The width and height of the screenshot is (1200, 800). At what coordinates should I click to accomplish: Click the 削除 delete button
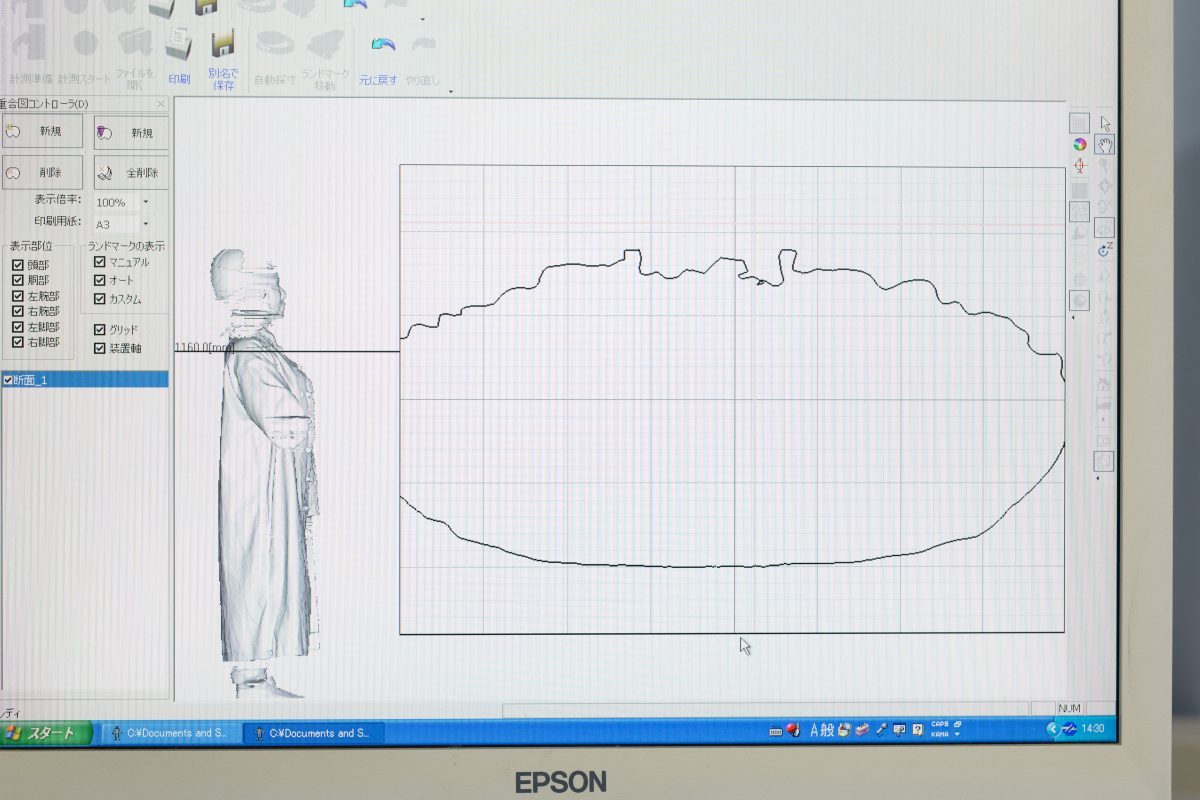tap(41, 172)
